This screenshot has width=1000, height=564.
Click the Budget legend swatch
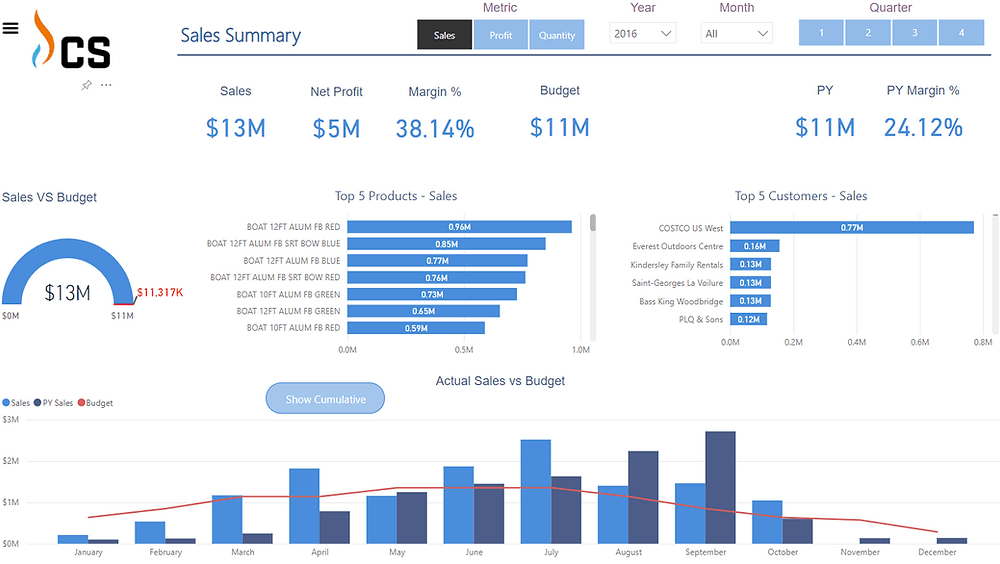coord(81,403)
